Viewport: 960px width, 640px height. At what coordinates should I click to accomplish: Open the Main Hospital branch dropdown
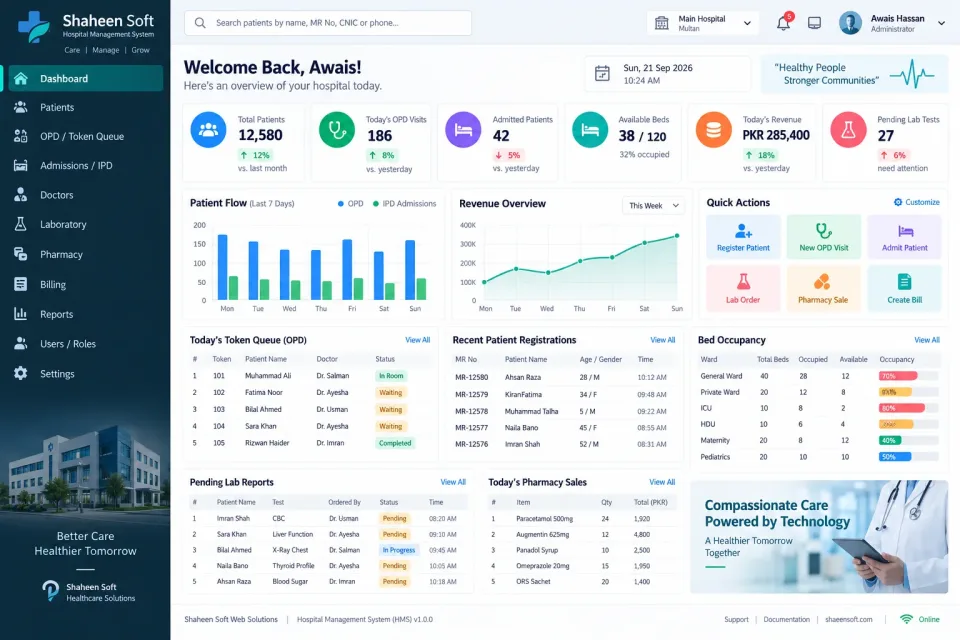pos(703,23)
